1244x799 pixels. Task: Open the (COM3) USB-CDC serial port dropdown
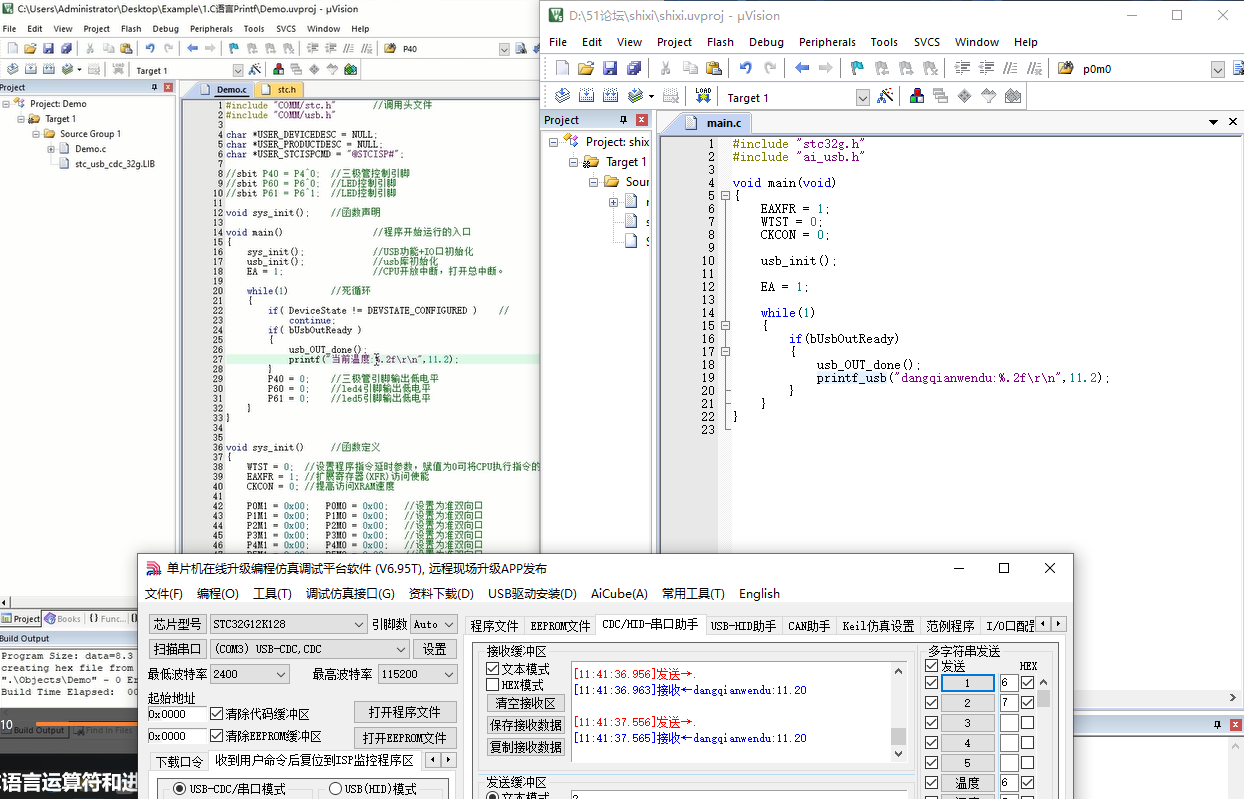tap(309, 649)
